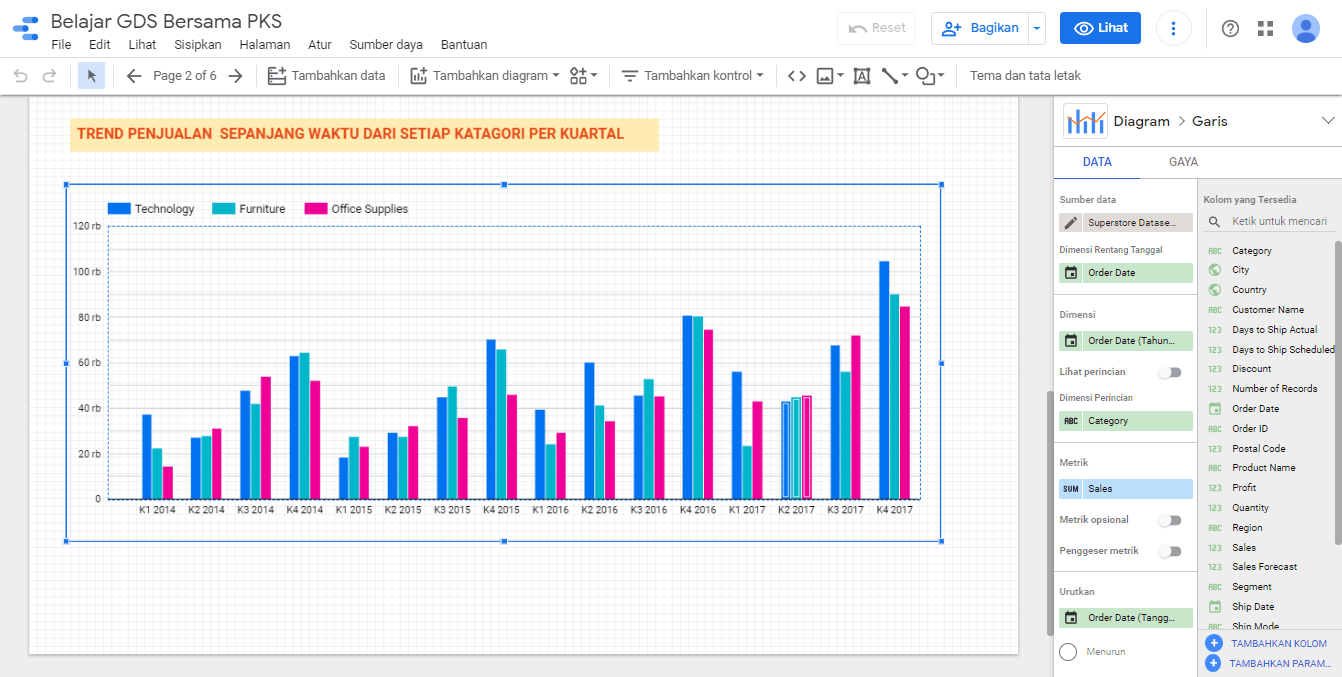Viewport: 1342px width, 677px height.
Task: Open the File menu
Action: pos(61,44)
